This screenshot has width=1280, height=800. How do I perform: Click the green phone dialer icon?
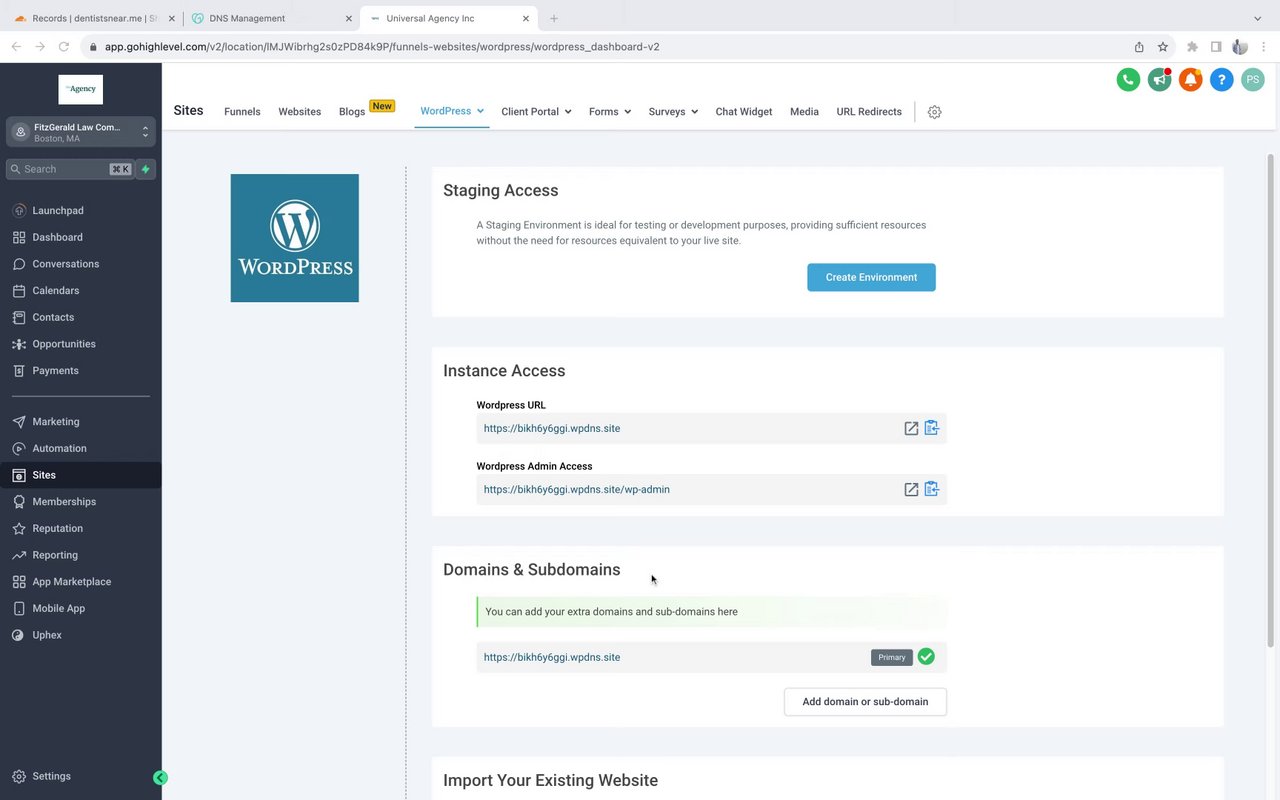[x=1128, y=80]
